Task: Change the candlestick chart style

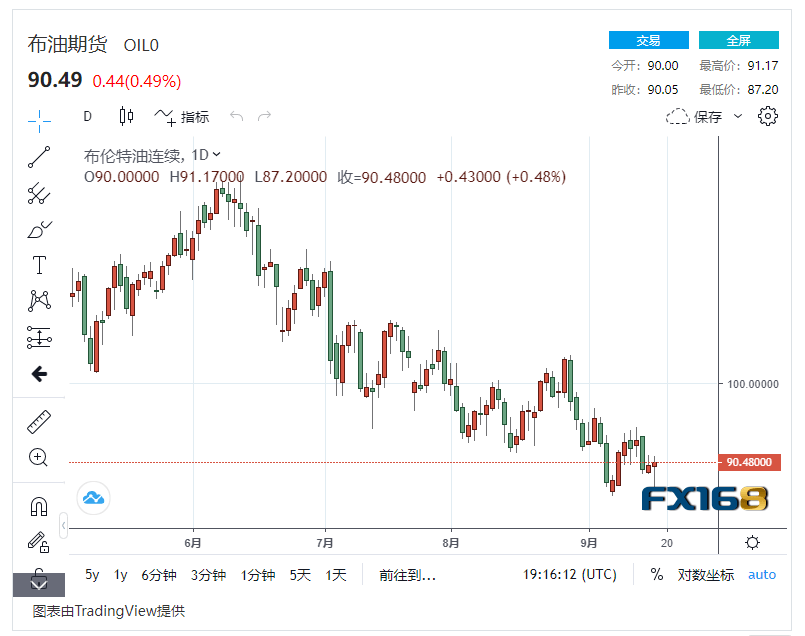Action: pos(126,117)
